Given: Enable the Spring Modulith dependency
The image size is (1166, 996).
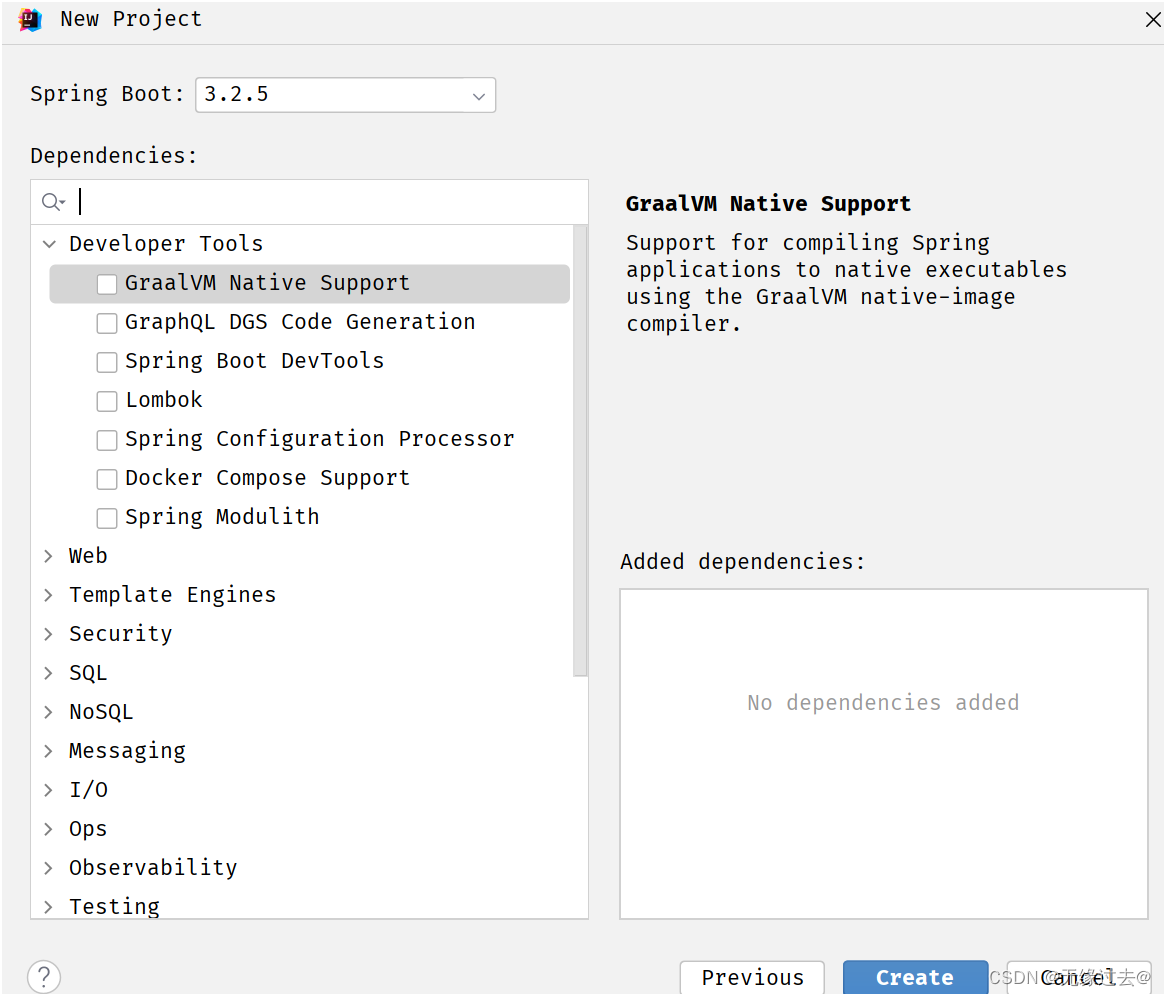Looking at the screenshot, I should pyautogui.click(x=106, y=517).
